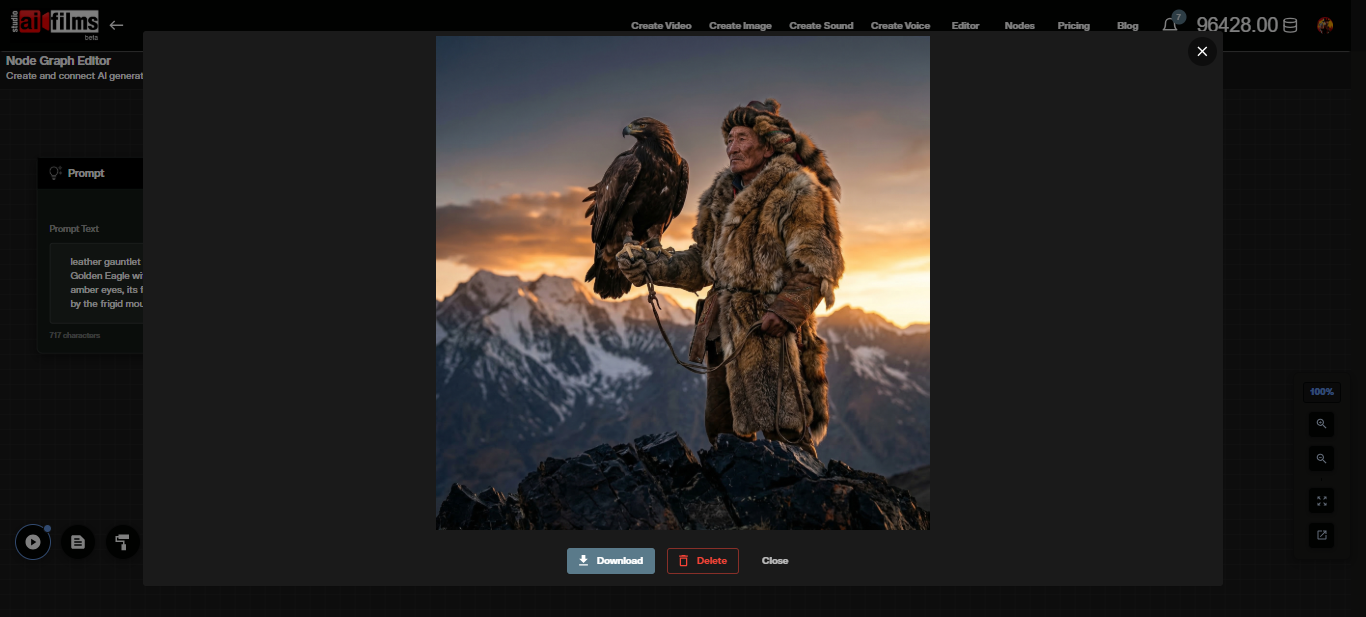The image size is (1366, 617).
Task: Open the graph in a new window
Action: point(1321,535)
